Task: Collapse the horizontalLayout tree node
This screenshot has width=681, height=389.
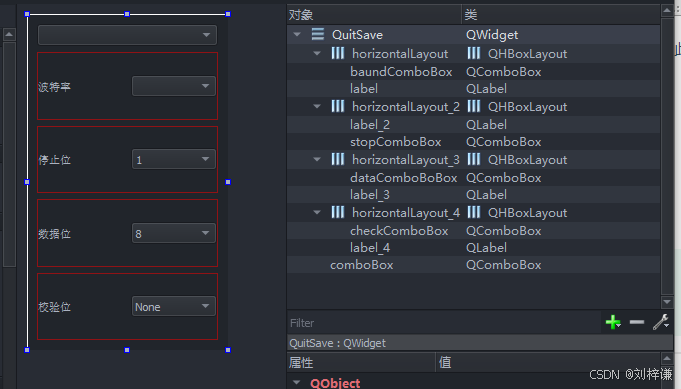Action: pyautogui.click(x=317, y=53)
